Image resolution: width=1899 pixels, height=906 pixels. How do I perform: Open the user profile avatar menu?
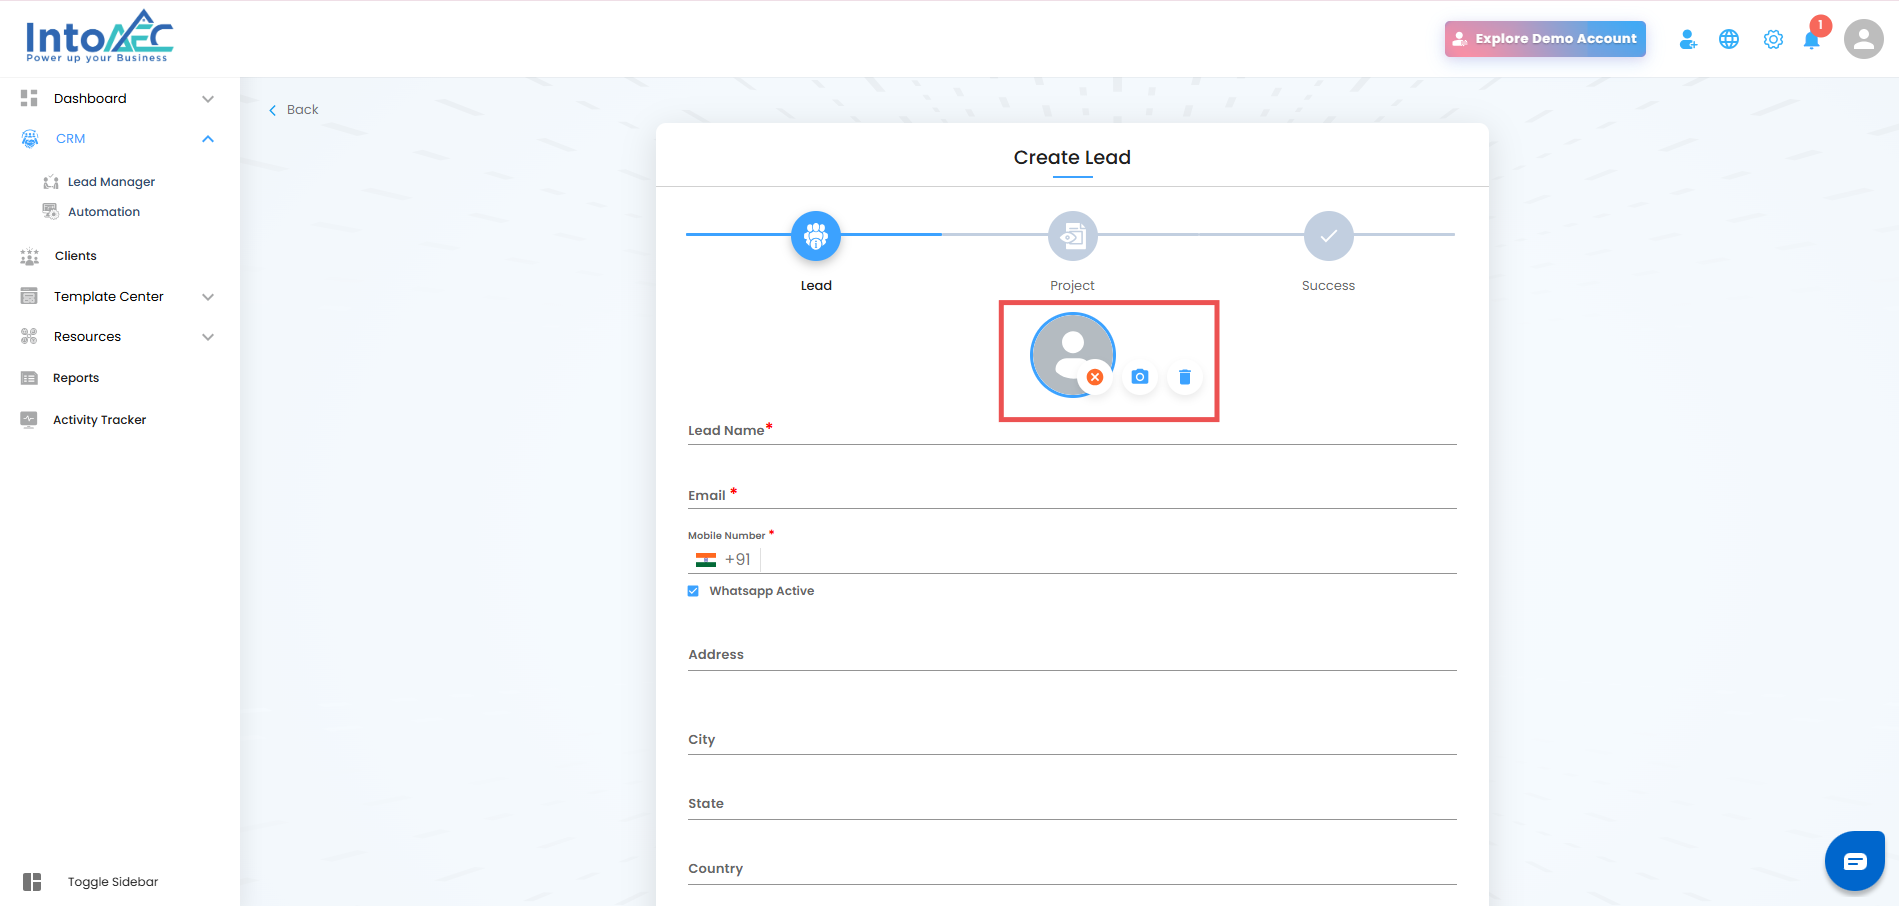pyautogui.click(x=1864, y=39)
